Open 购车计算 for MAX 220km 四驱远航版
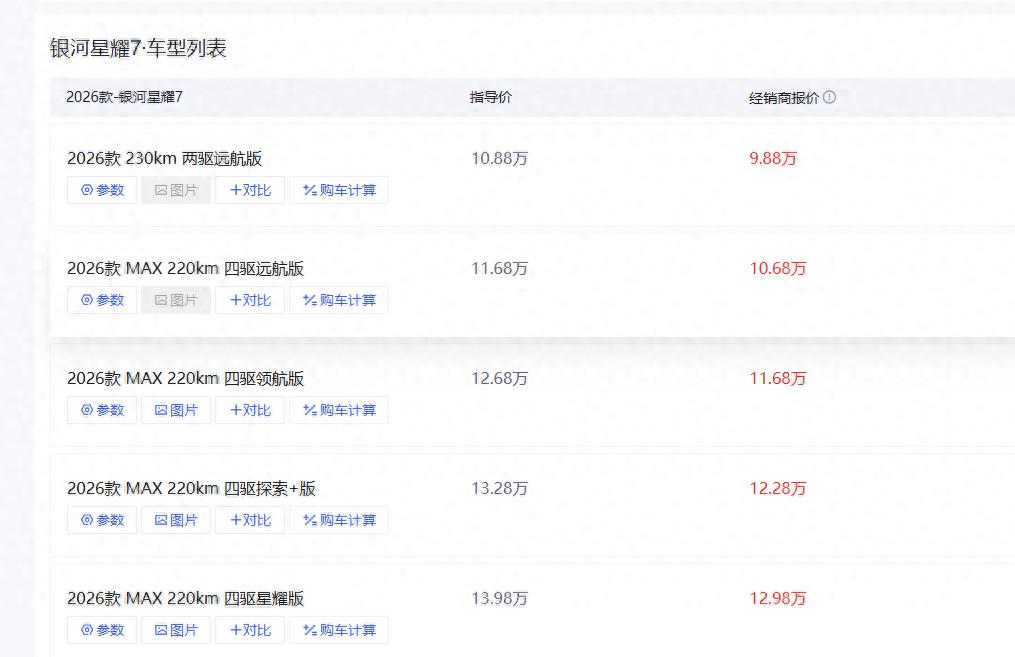1015x657 pixels. click(339, 300)
